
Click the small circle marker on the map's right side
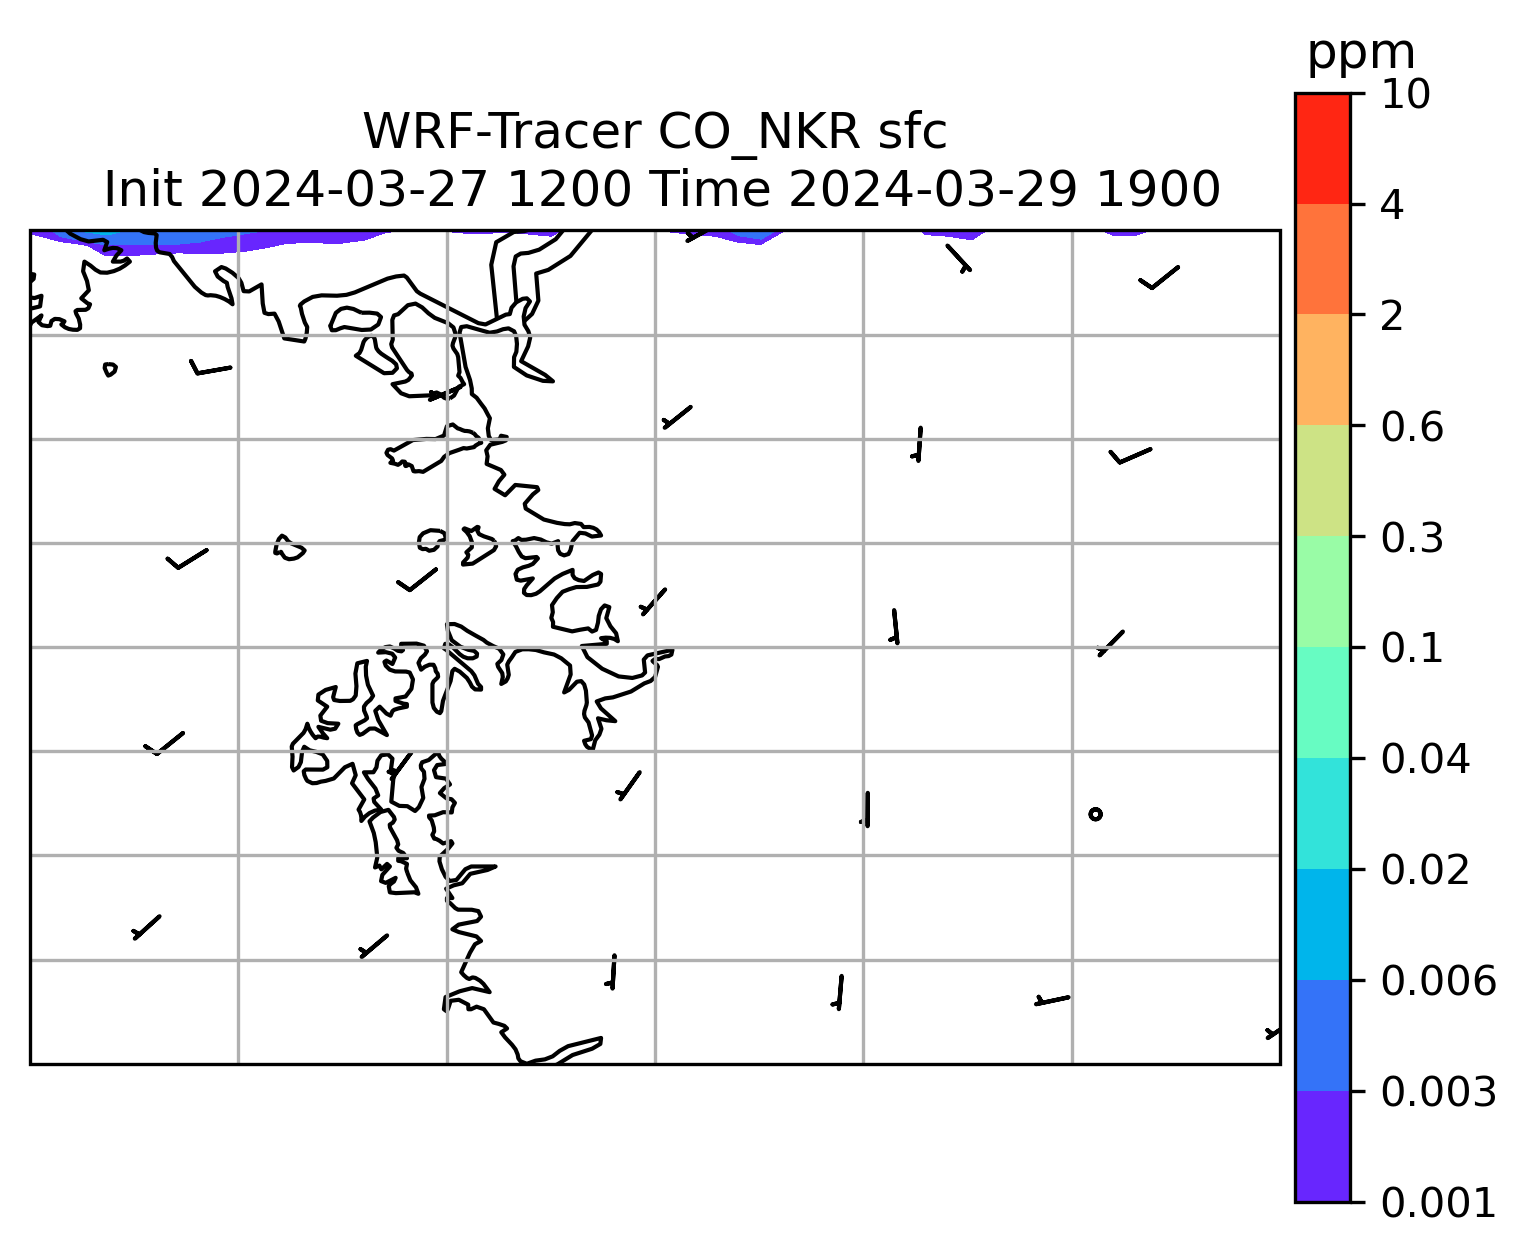(1095, 814)
